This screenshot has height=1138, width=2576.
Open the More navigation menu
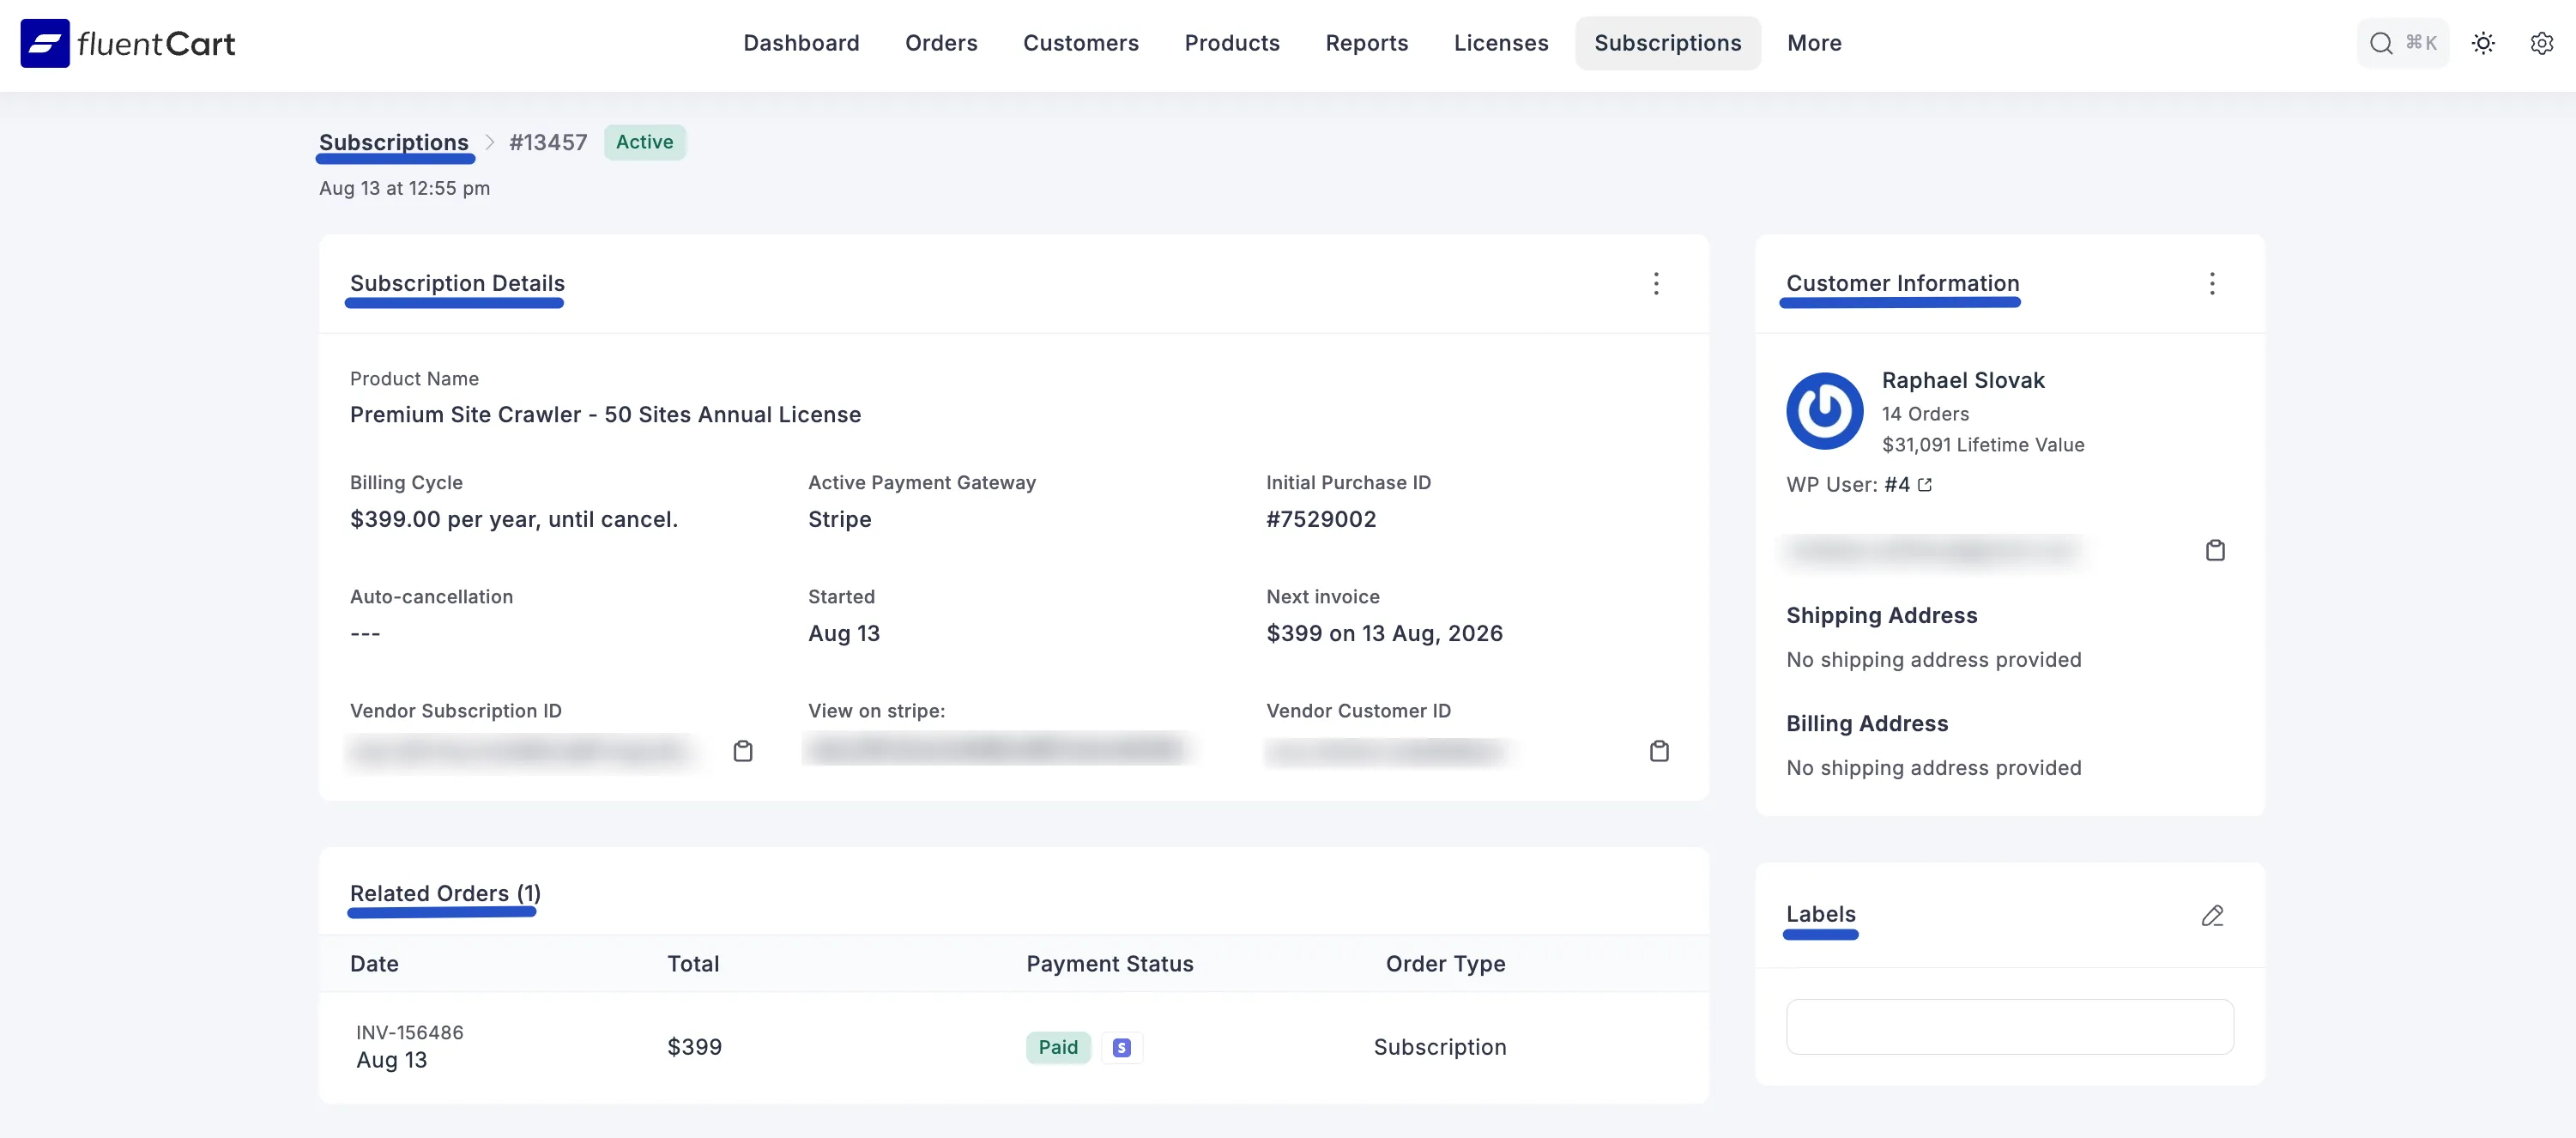(x=1814, y=43)
